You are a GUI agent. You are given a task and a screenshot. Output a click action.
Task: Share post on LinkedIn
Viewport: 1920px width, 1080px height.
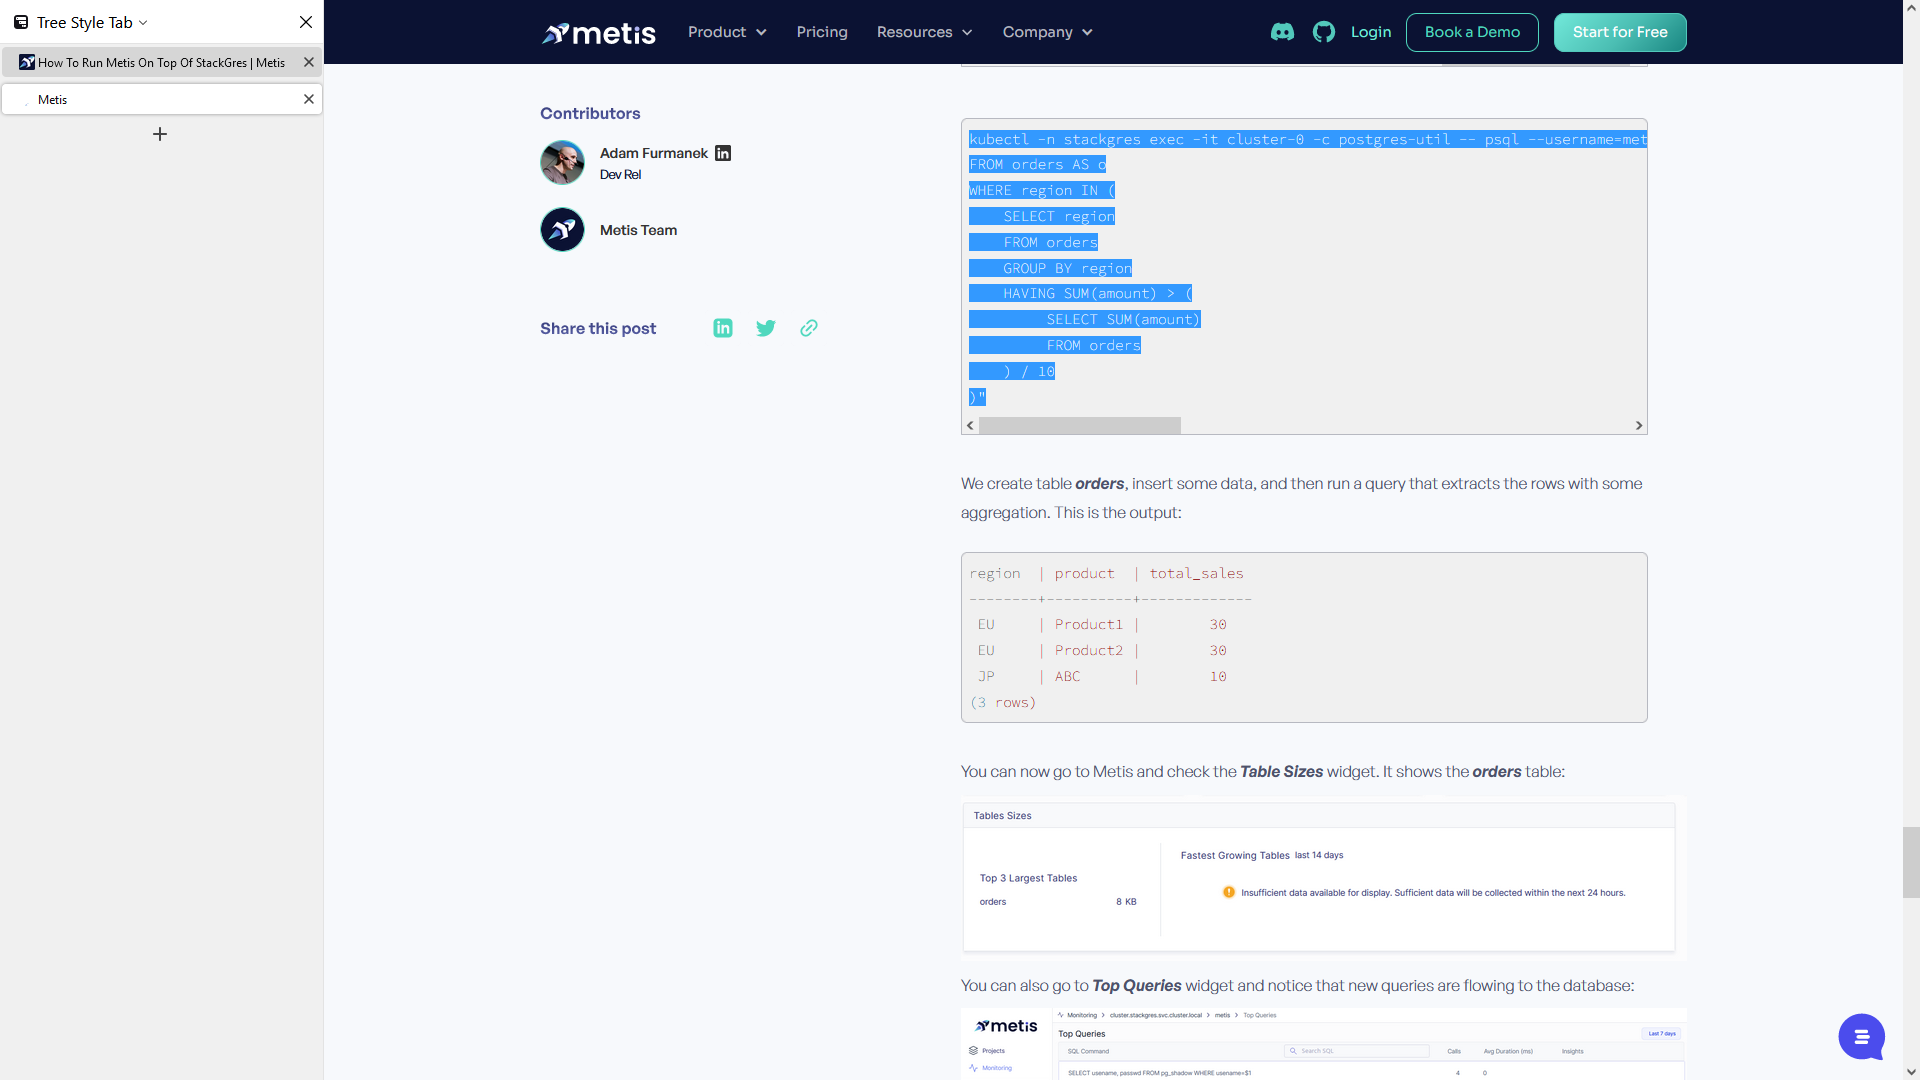(x=723, y=328)
